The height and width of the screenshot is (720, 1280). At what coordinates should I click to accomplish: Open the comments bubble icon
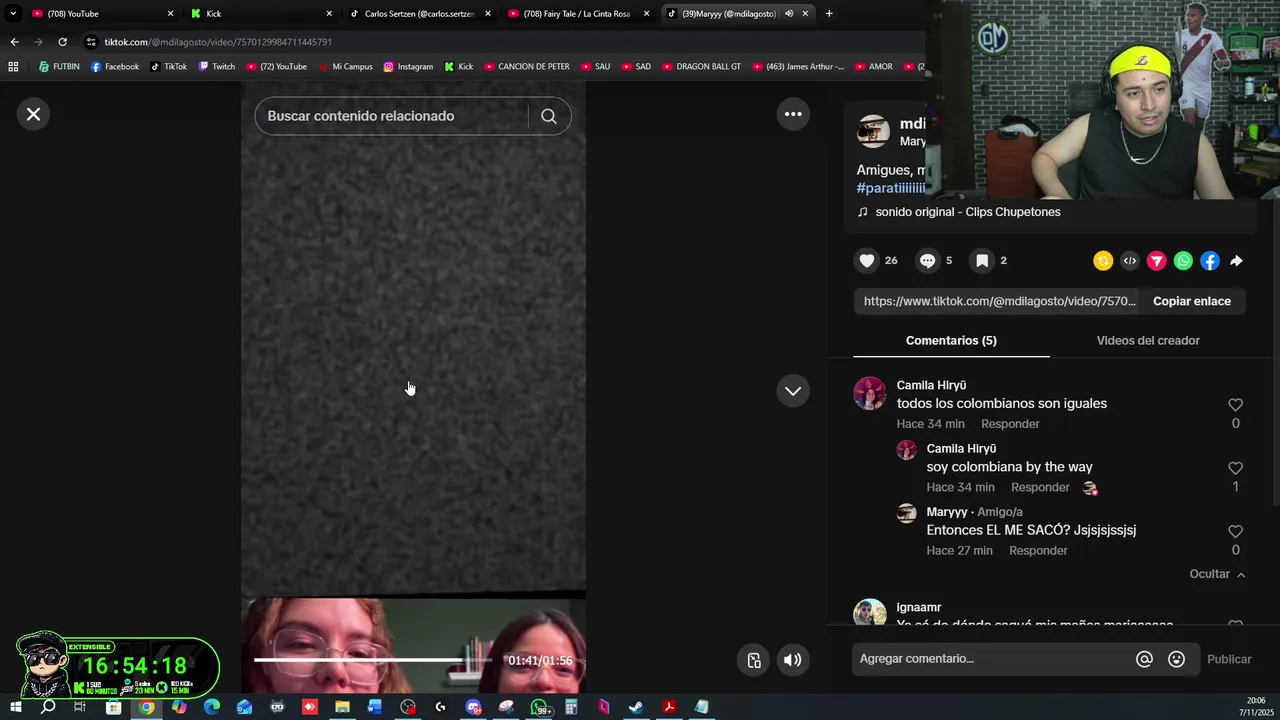(927, 261)
